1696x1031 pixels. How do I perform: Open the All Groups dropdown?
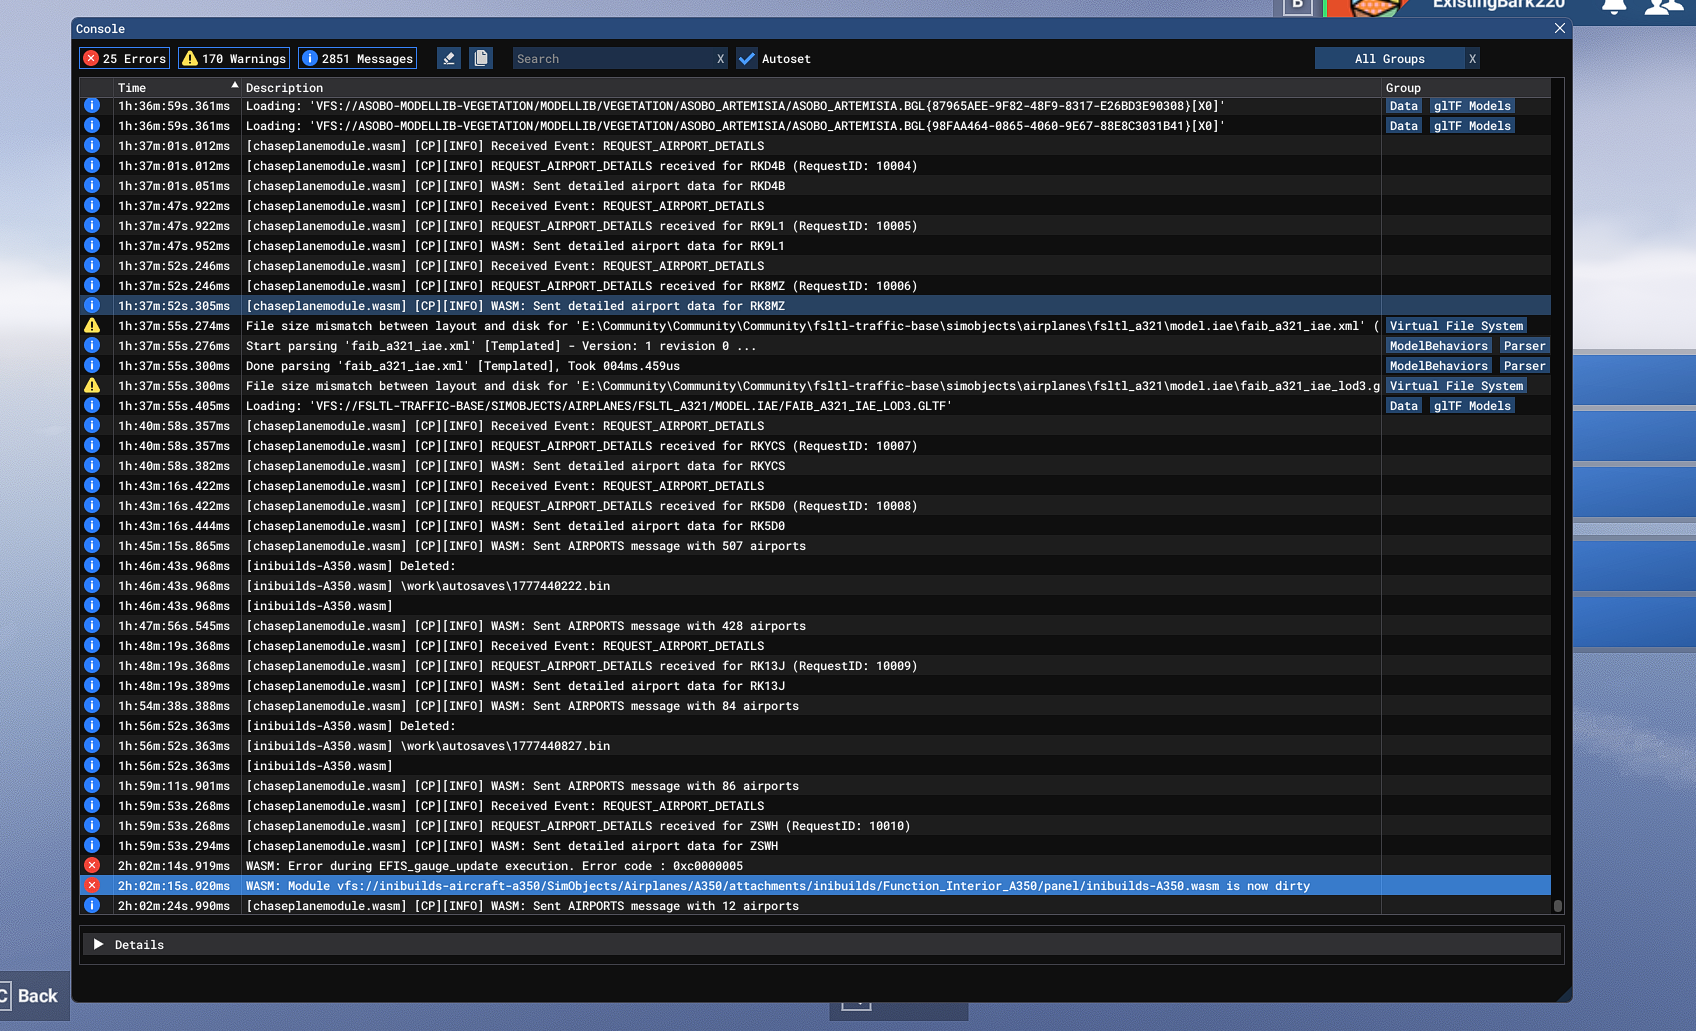[1389, 59]
